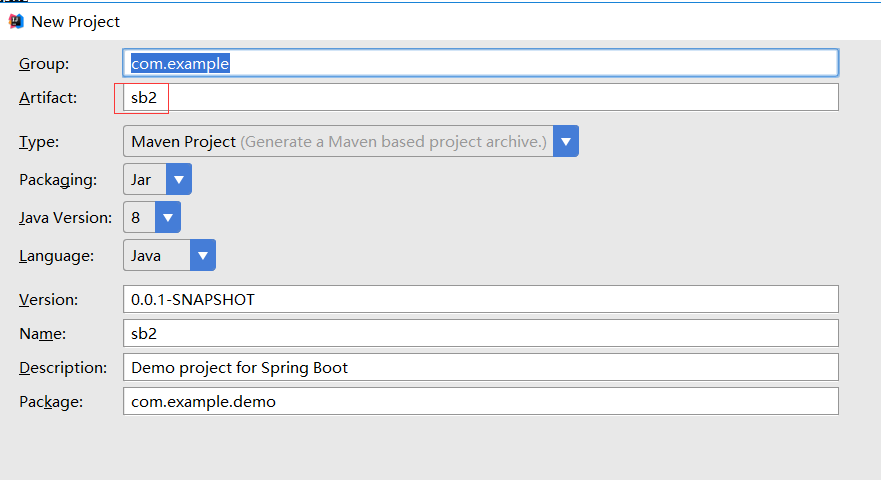
Task: Click the Name input field
Action: [481, 333]
